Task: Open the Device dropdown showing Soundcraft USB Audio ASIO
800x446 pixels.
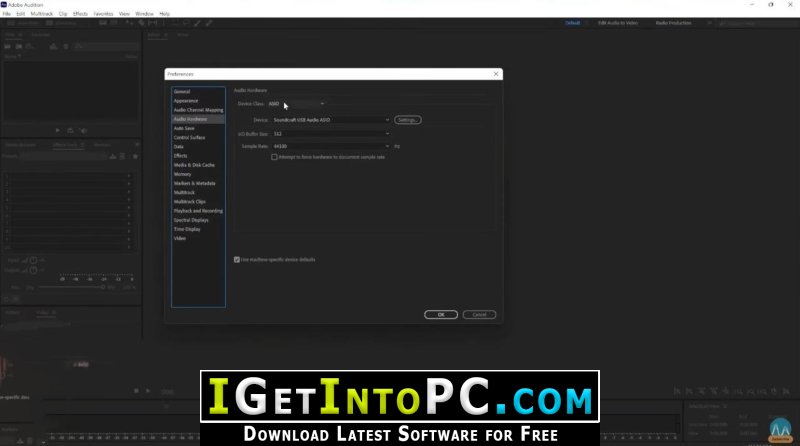Action: pyautogui.click(x=331, y=120)
